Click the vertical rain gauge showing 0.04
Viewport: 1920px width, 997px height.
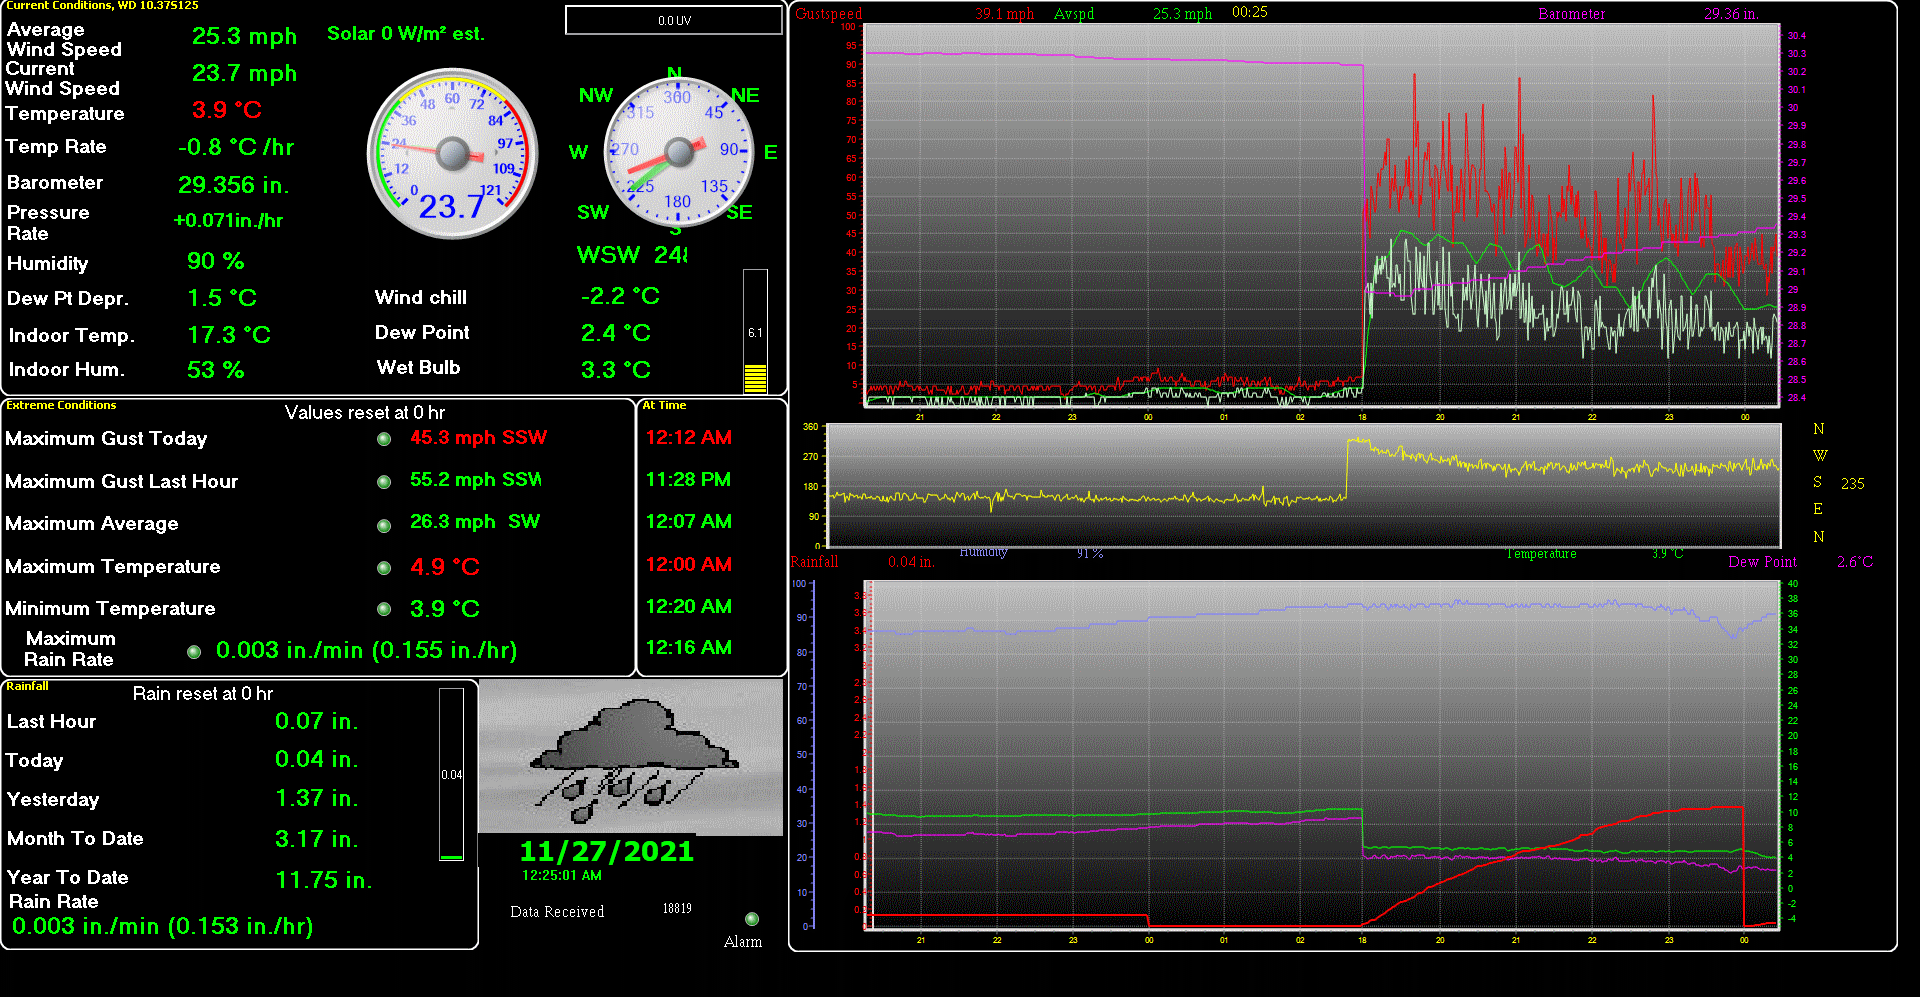tap(451, 774)
